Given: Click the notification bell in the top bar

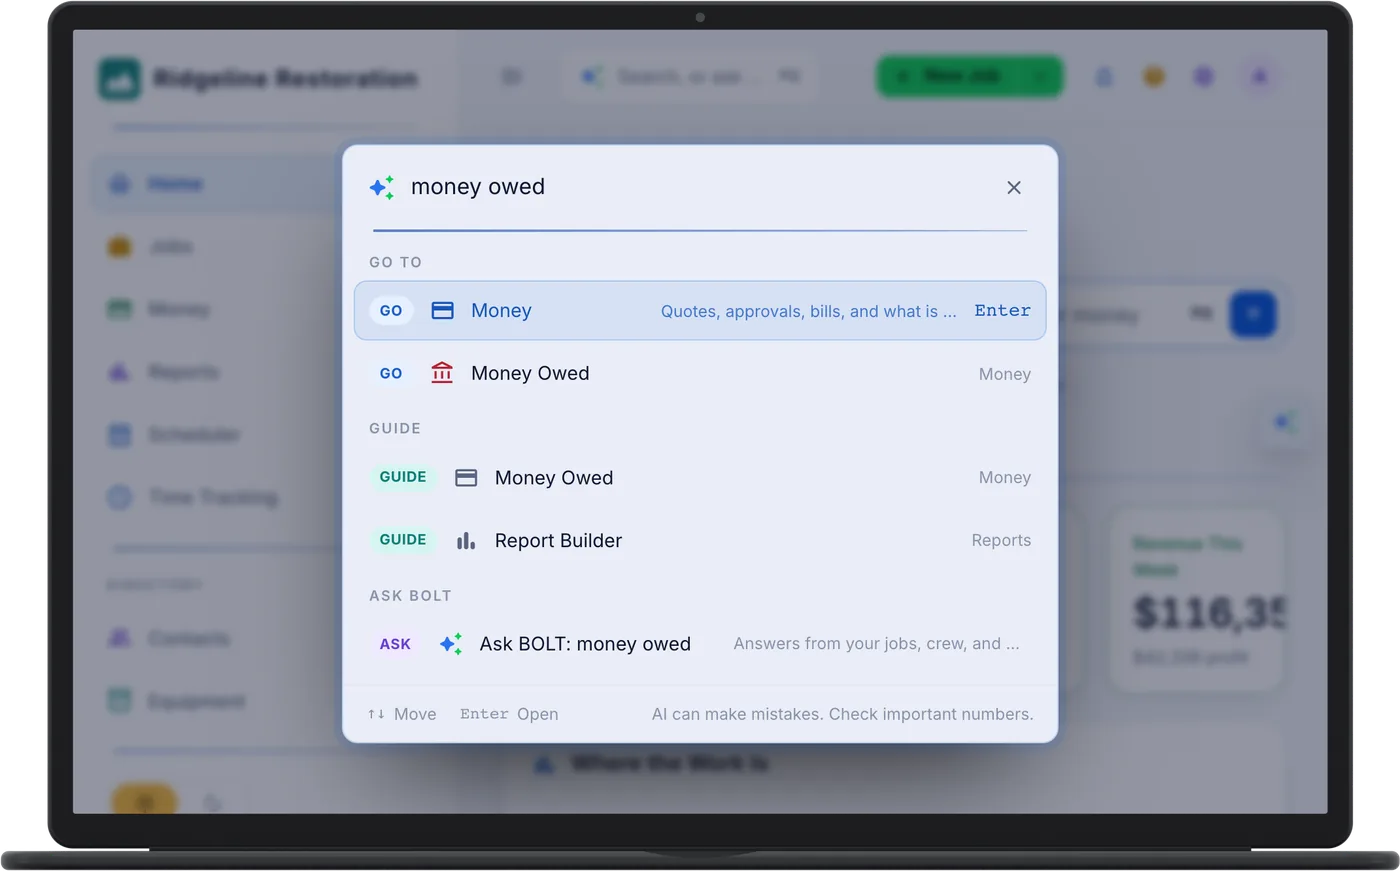Looking at the screenshot, I should (1104, 77).
